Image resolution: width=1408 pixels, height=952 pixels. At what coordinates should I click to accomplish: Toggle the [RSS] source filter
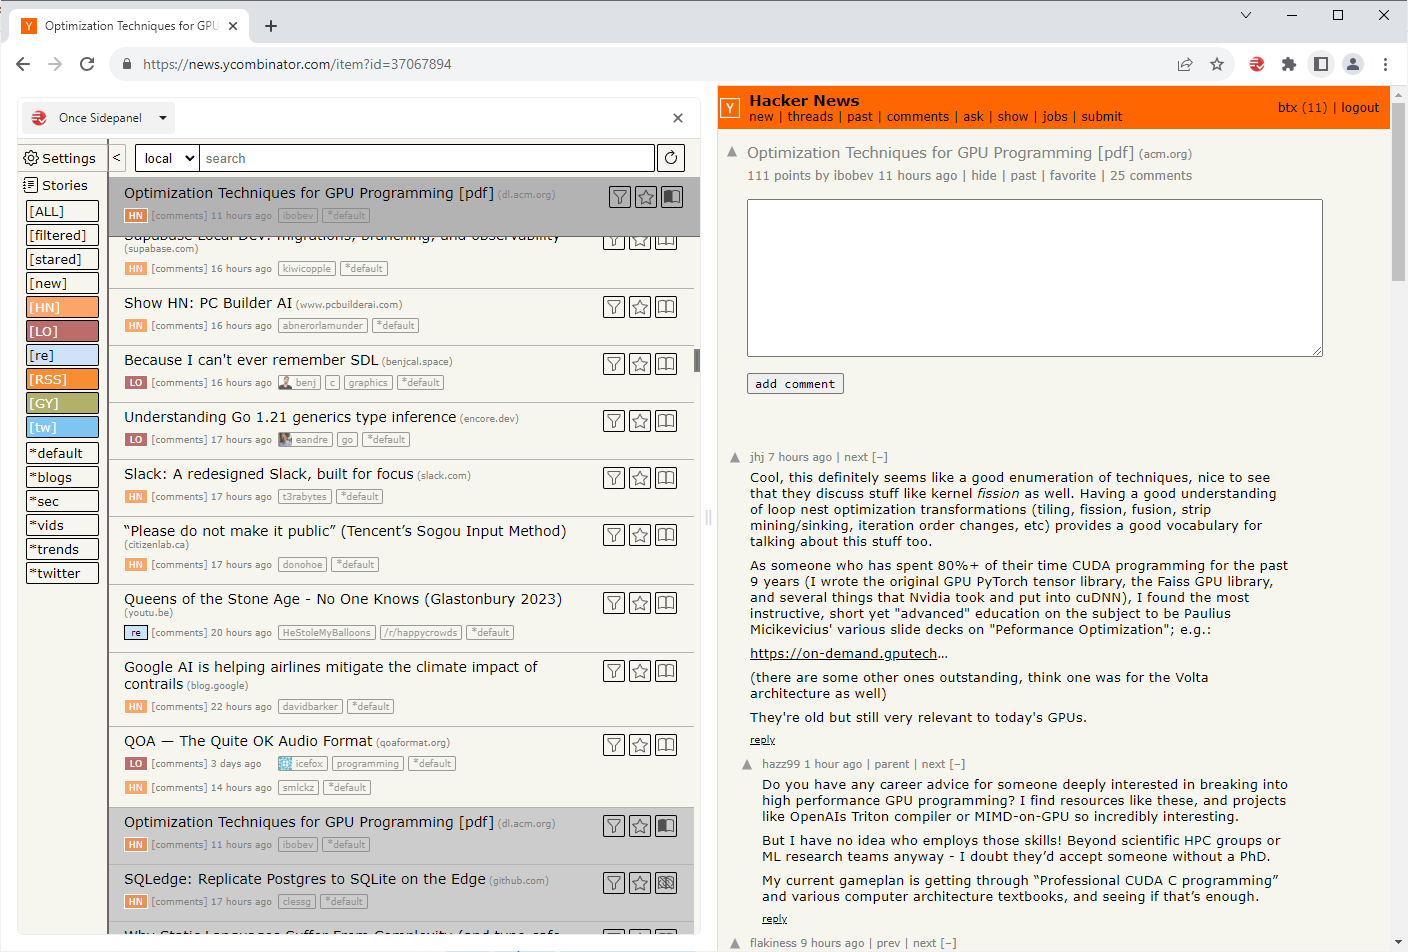(62, 379)
